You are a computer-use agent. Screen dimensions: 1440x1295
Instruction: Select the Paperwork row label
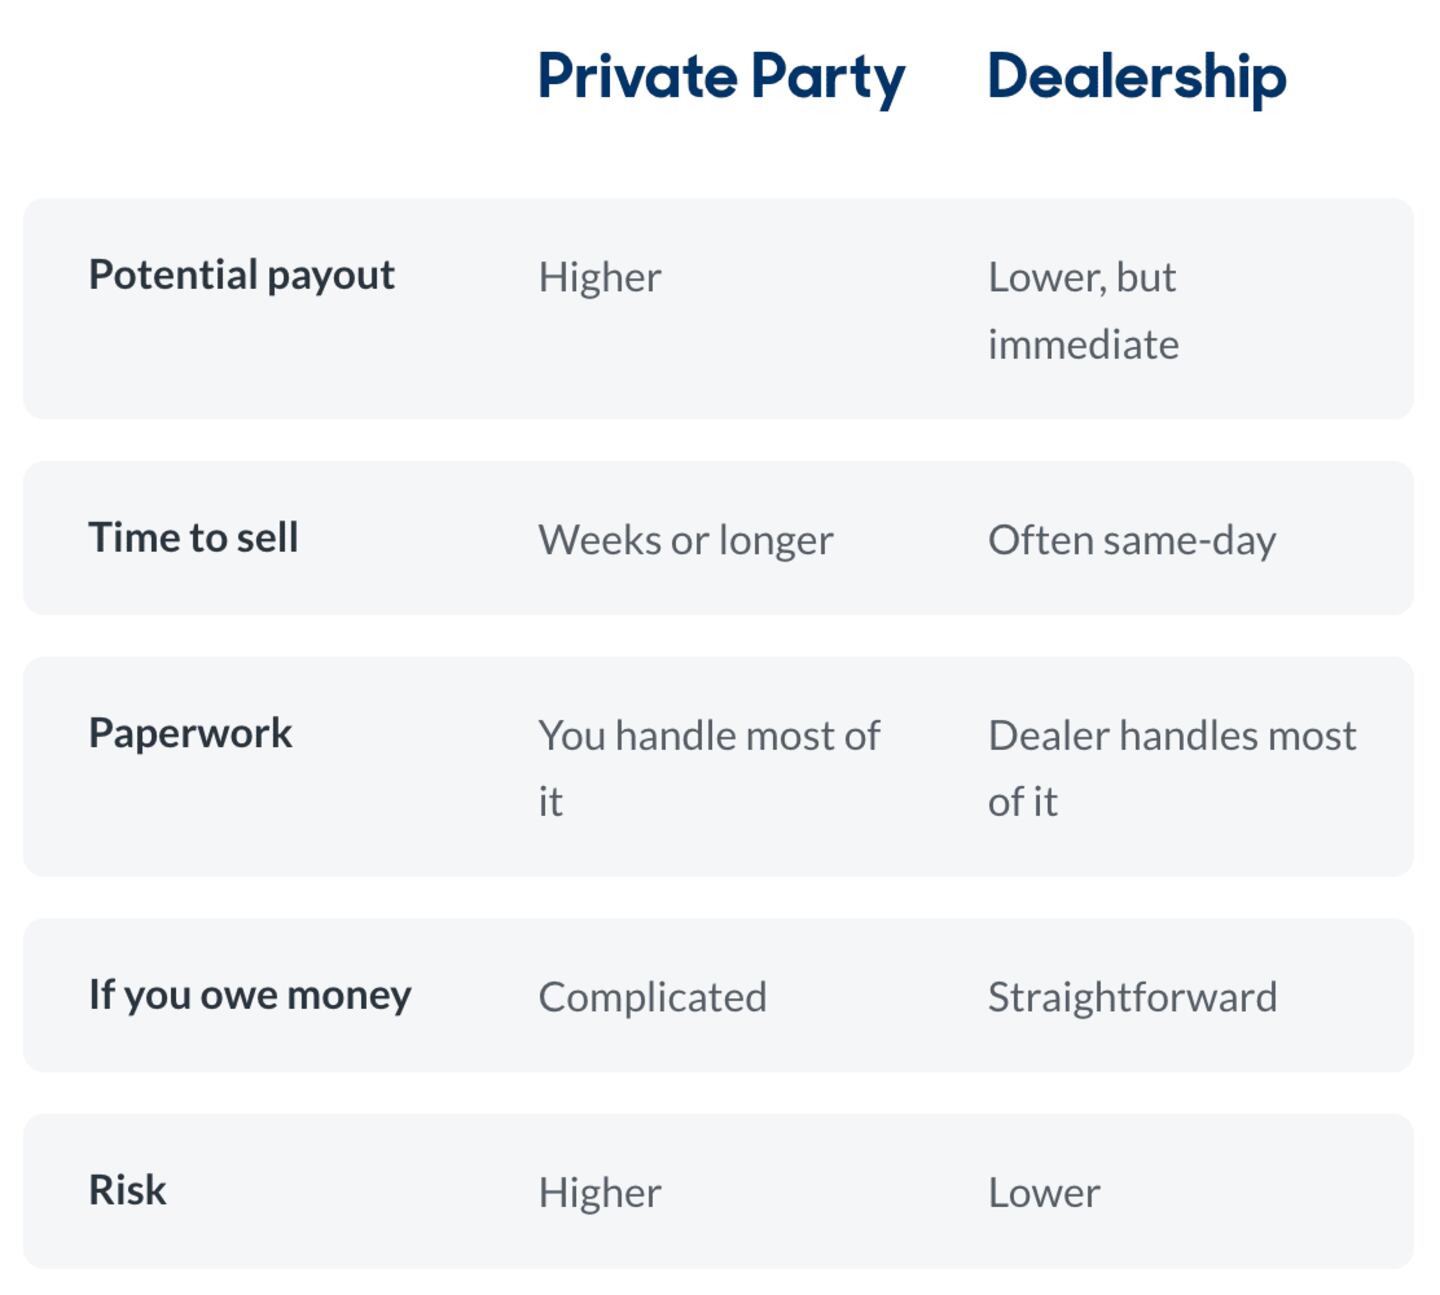pos(191,734)
